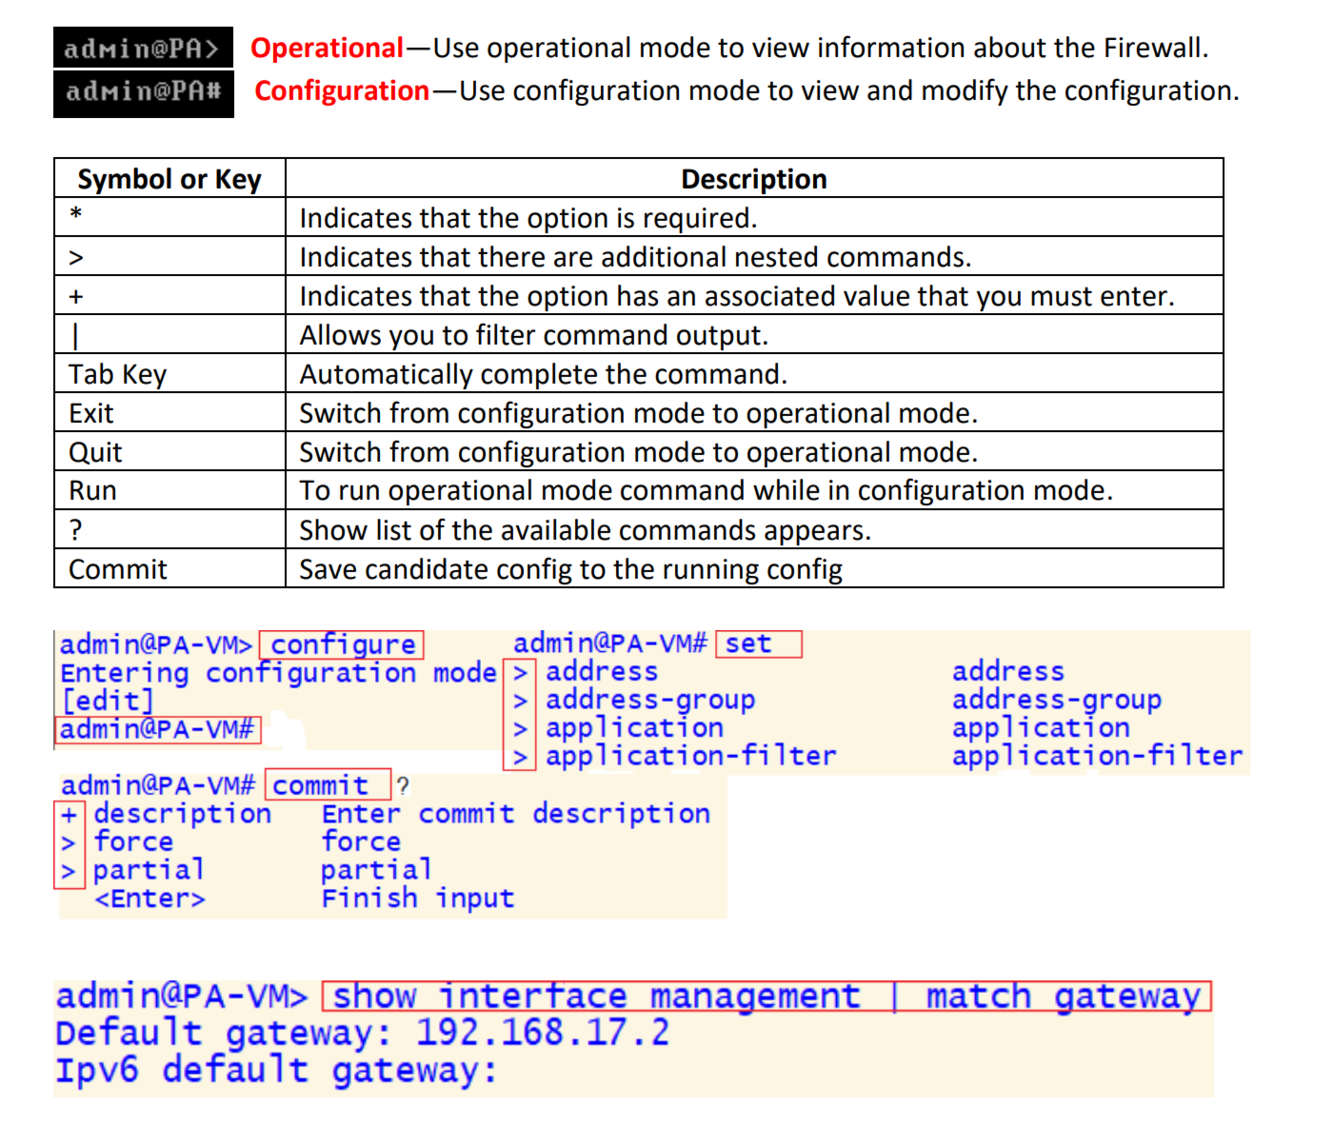Click the description in the Quit row
The image size is (1334, 1128).
(x=638, y=452)
